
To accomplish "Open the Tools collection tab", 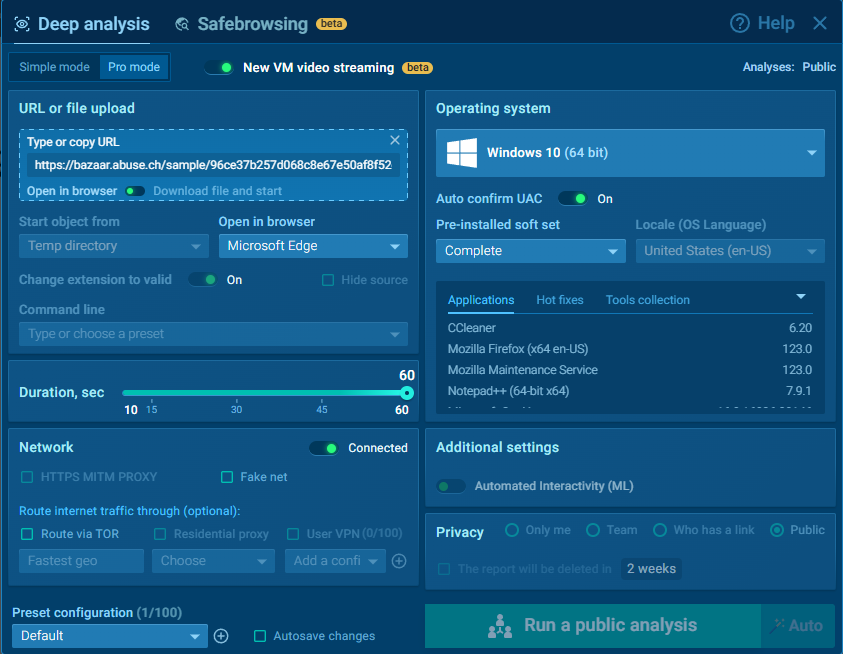I will [647, 300].
